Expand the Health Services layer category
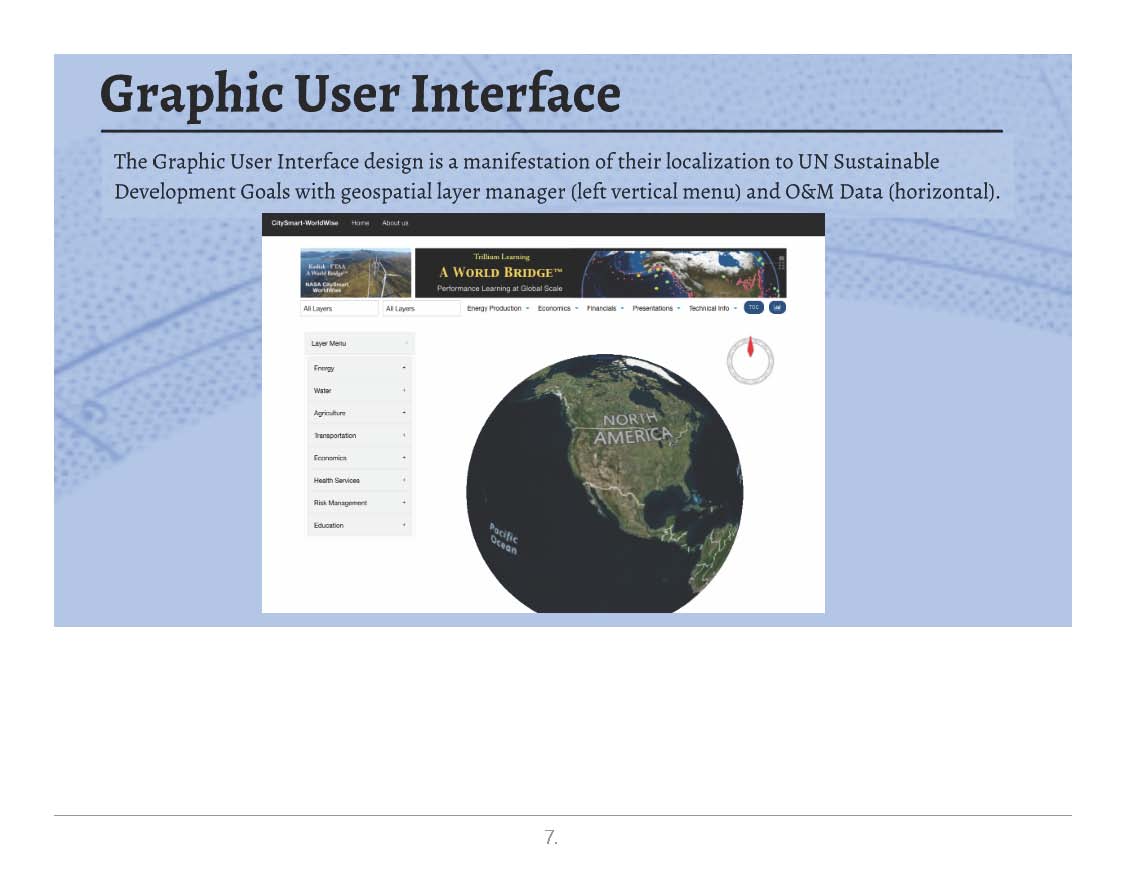 359,481
